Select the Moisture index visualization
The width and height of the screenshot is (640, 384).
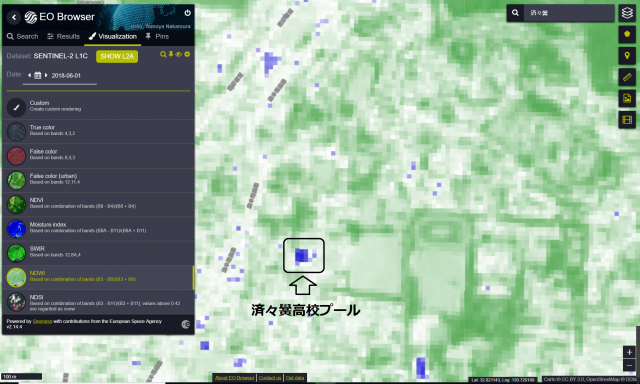coord(98,229)
